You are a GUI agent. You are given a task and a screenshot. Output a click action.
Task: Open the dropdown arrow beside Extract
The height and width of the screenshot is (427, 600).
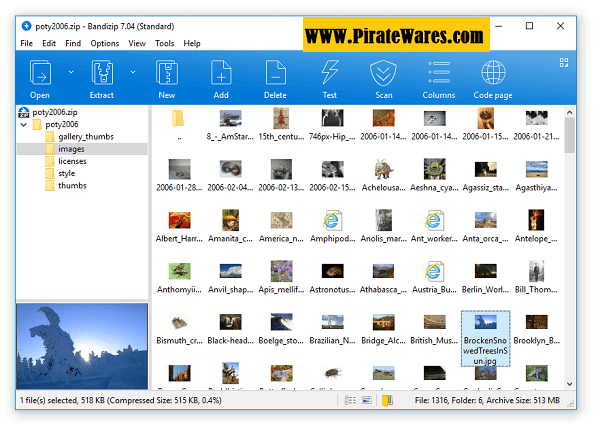coord(132,72)
